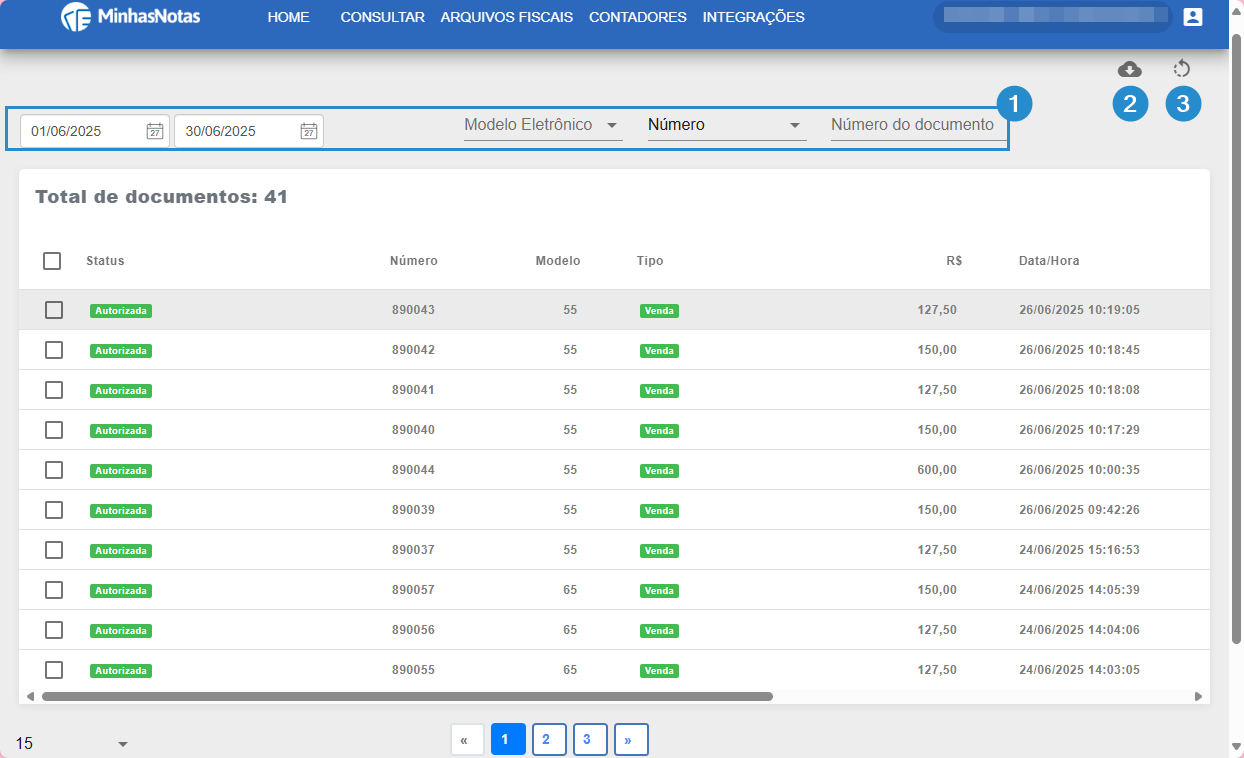Viewport: 1244px width, 758px height.
Task: Click Venda badge for document 890055
Action: [x=659, y=671]
